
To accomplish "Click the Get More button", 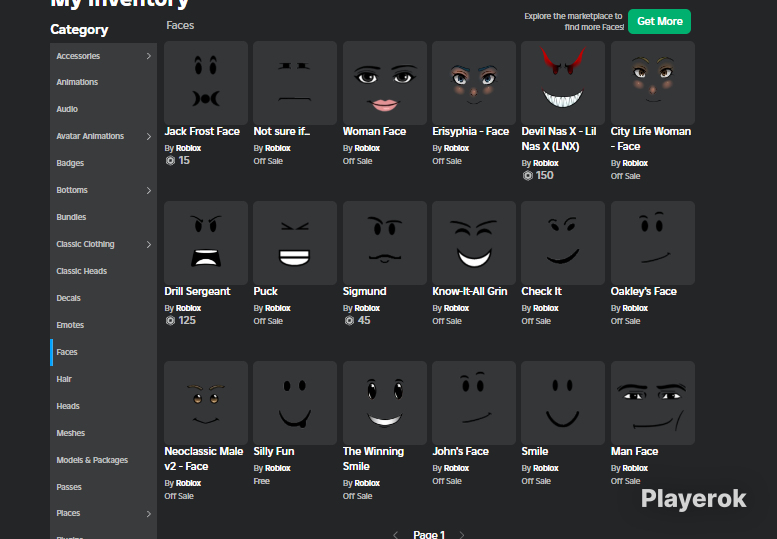I will [659, 21].
